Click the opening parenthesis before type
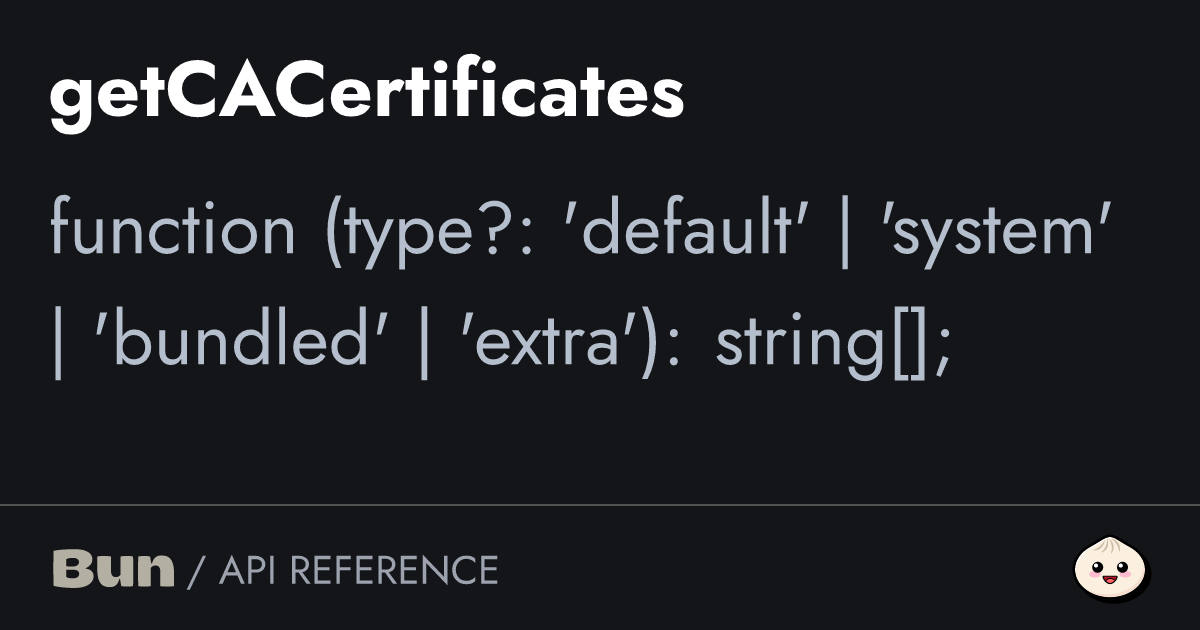Viewport: 1200px width, 630px height. 331,229
